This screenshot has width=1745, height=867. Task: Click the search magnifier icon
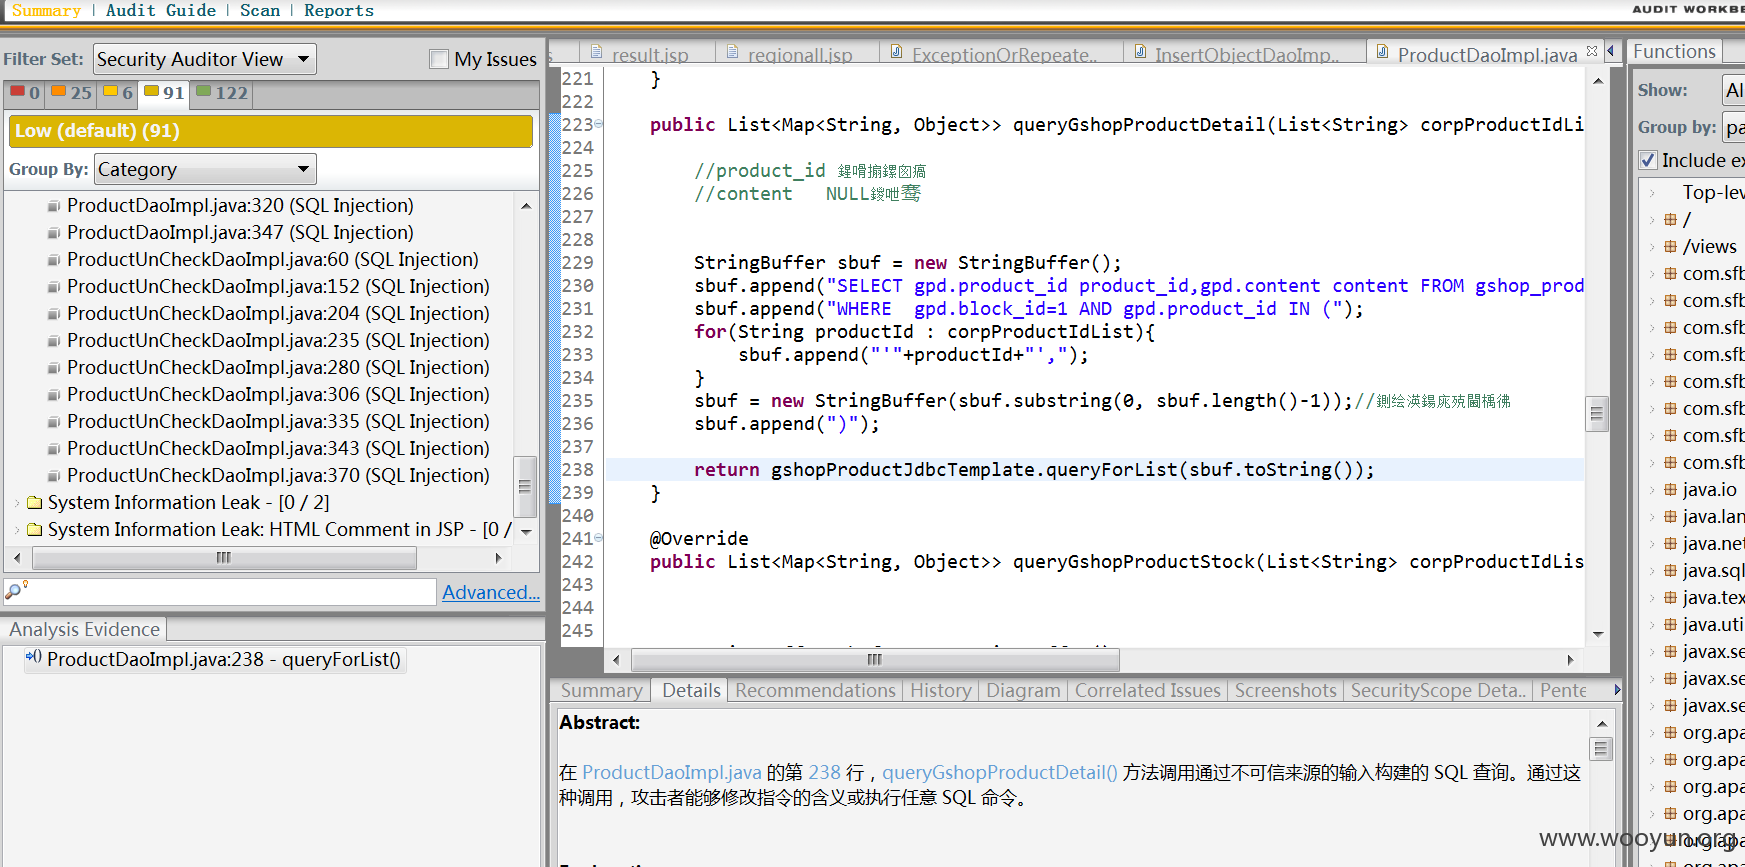point(15,591)
